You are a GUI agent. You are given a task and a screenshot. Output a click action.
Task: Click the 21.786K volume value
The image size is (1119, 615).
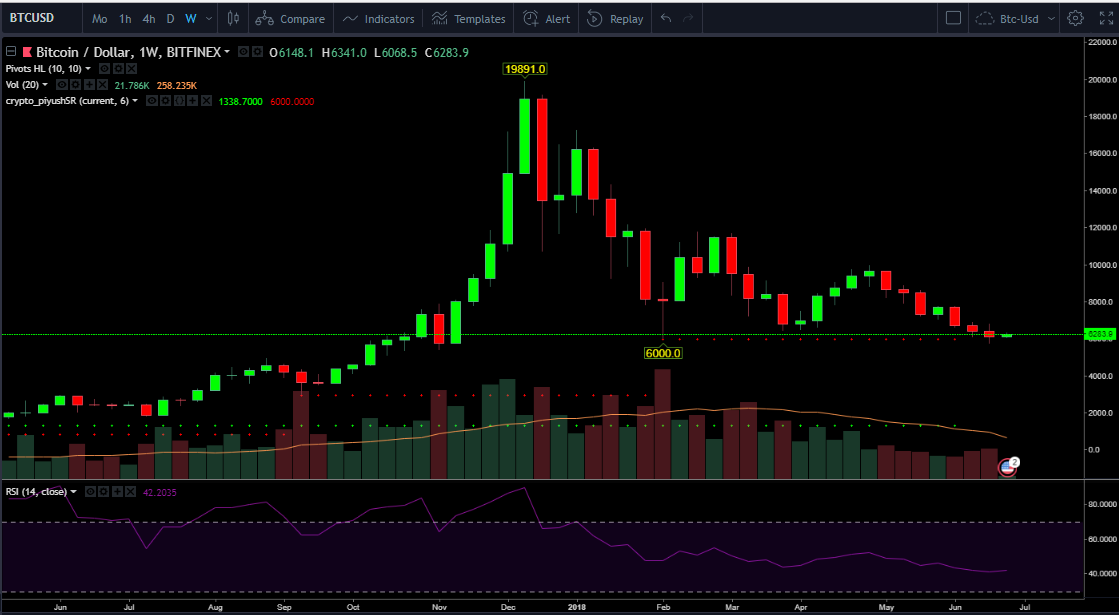coord(132,86)
